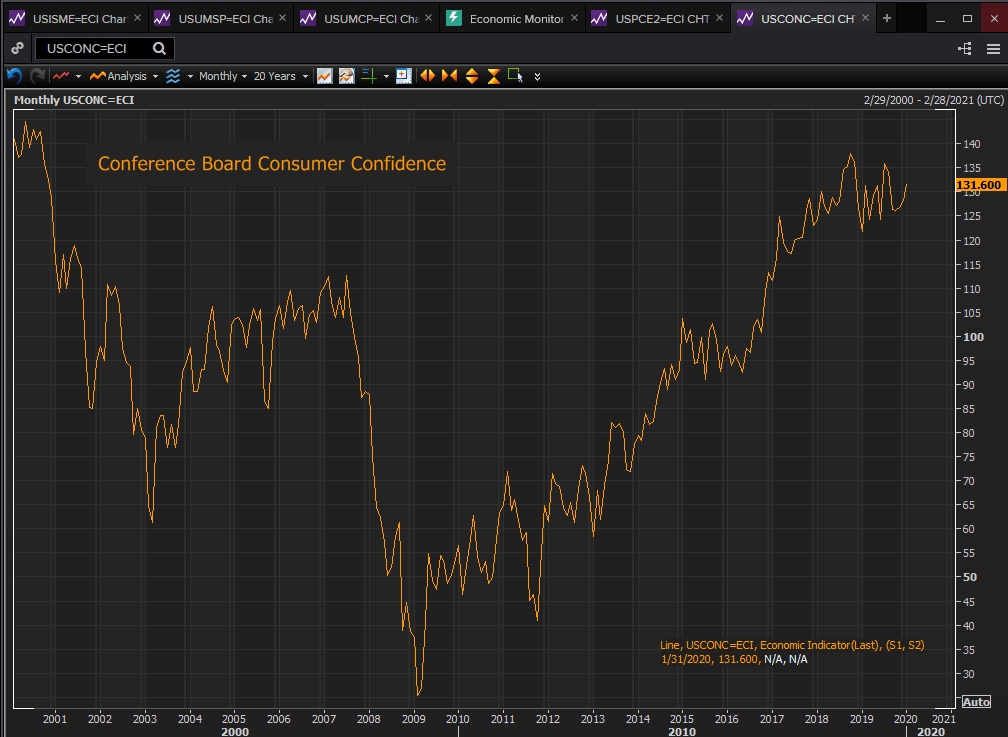Toggle the green crosshair tool
This screenshot has height=737, width=1008.
point(369,76)
